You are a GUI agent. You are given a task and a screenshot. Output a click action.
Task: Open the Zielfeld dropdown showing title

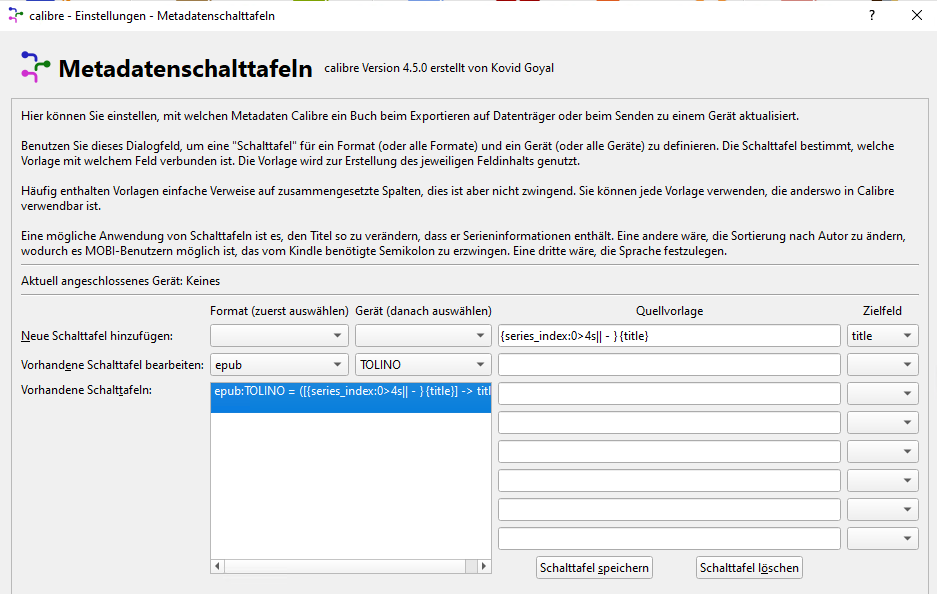[883, 336]
